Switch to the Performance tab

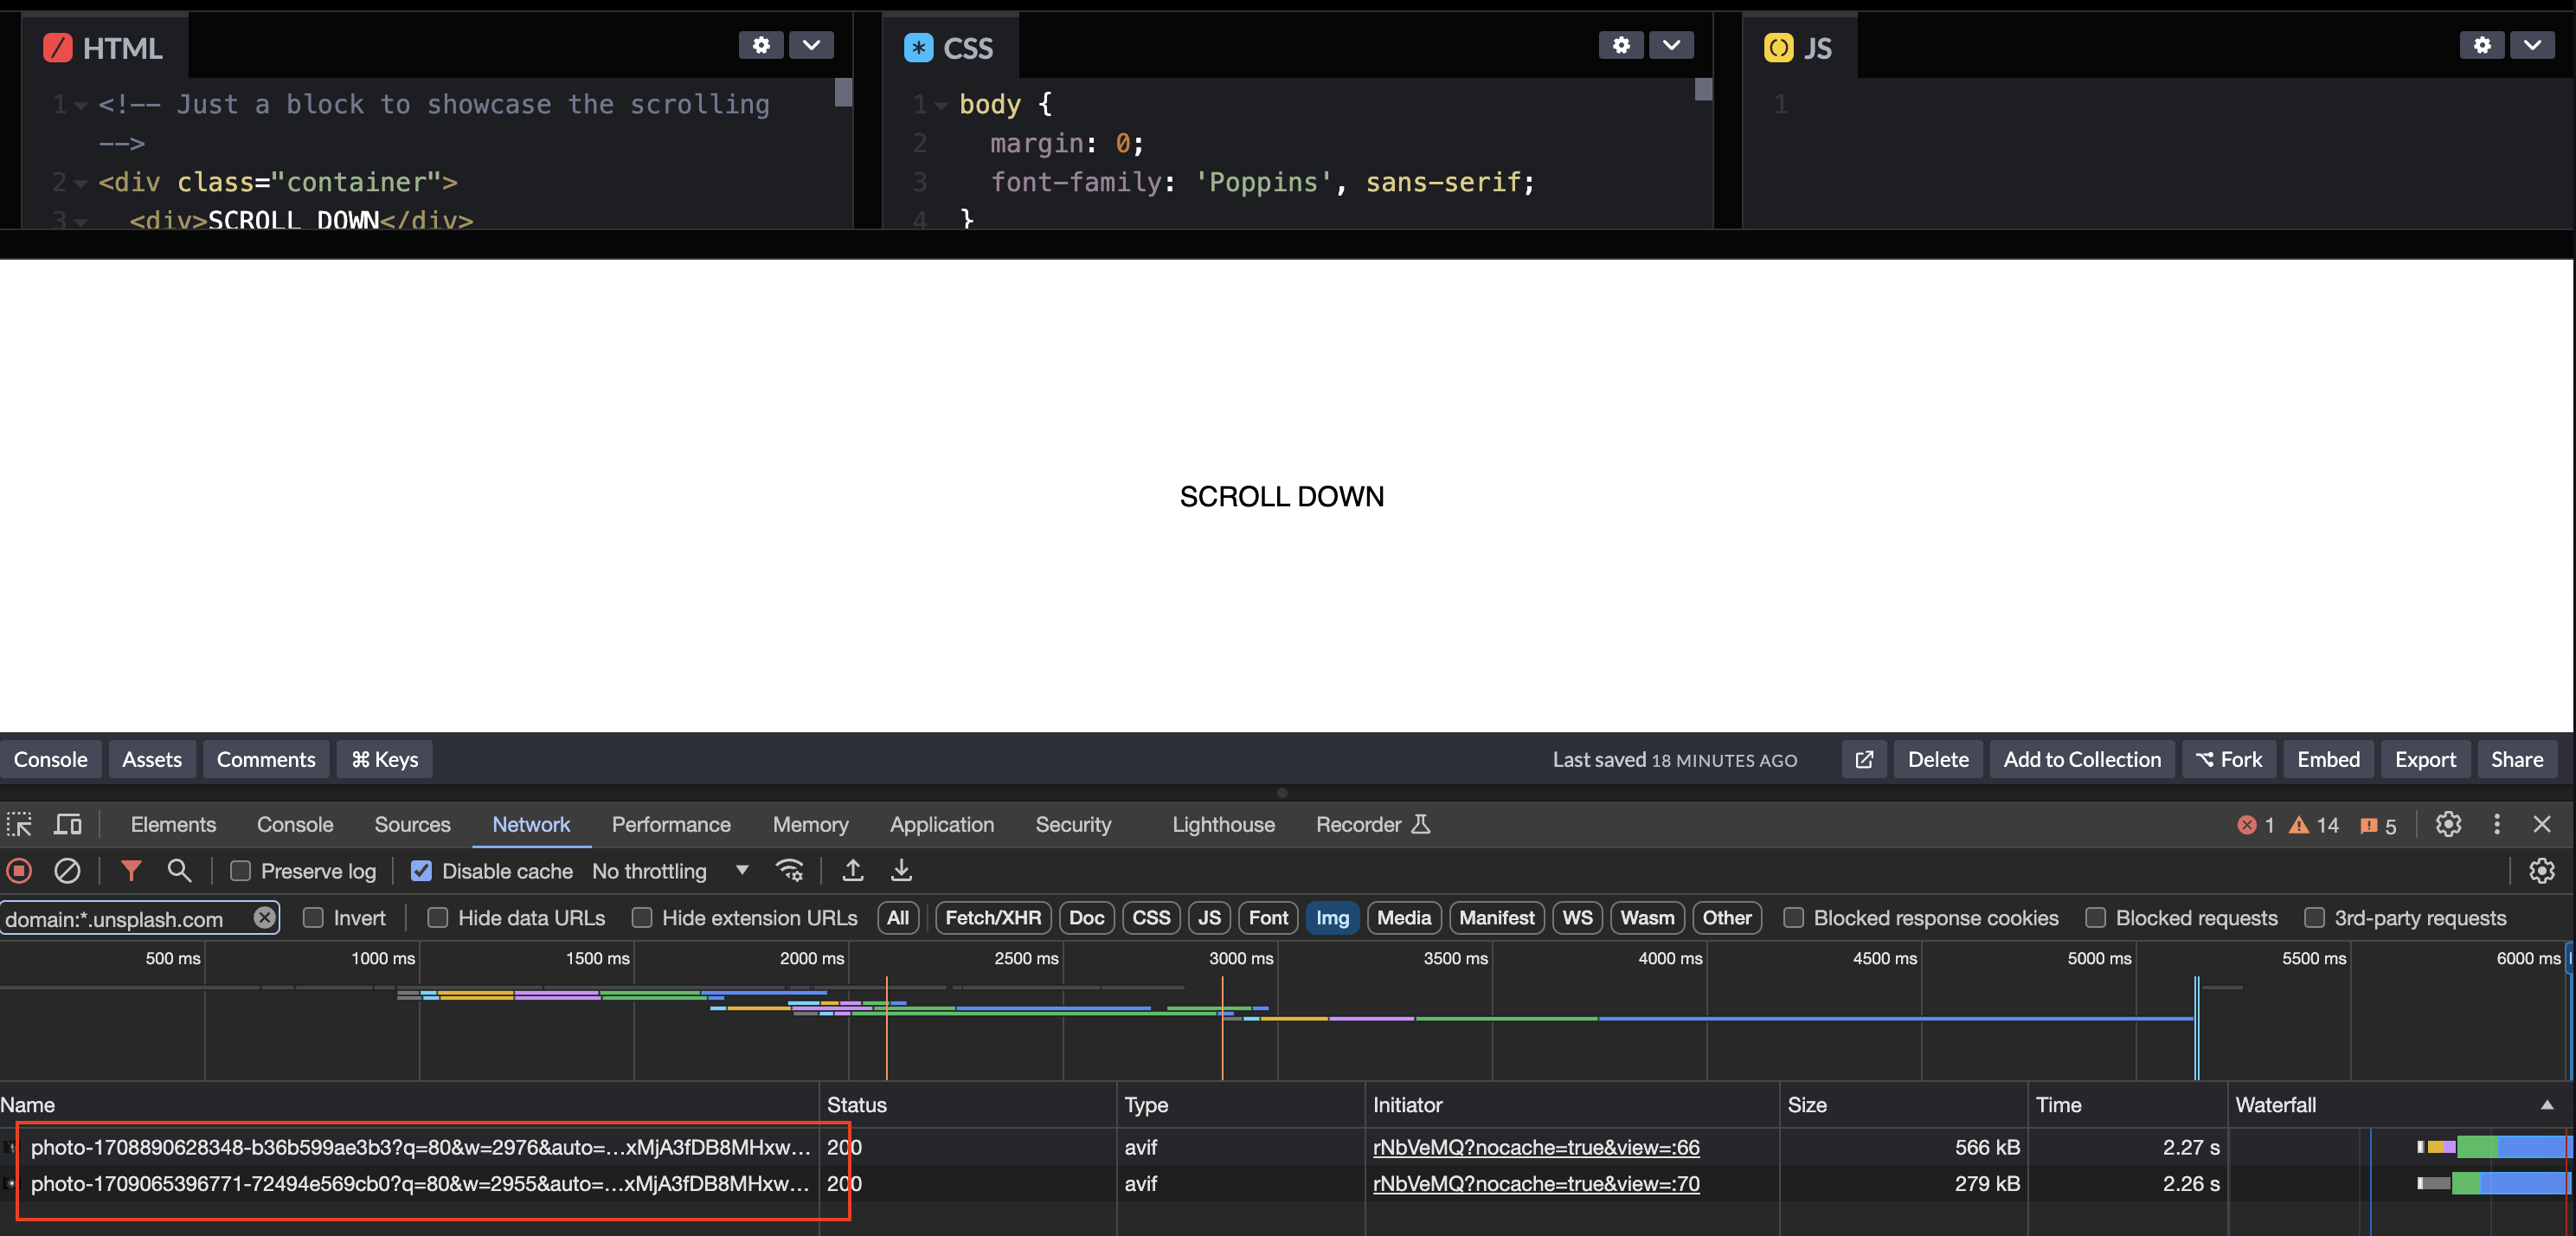click(x=671, y=825)
